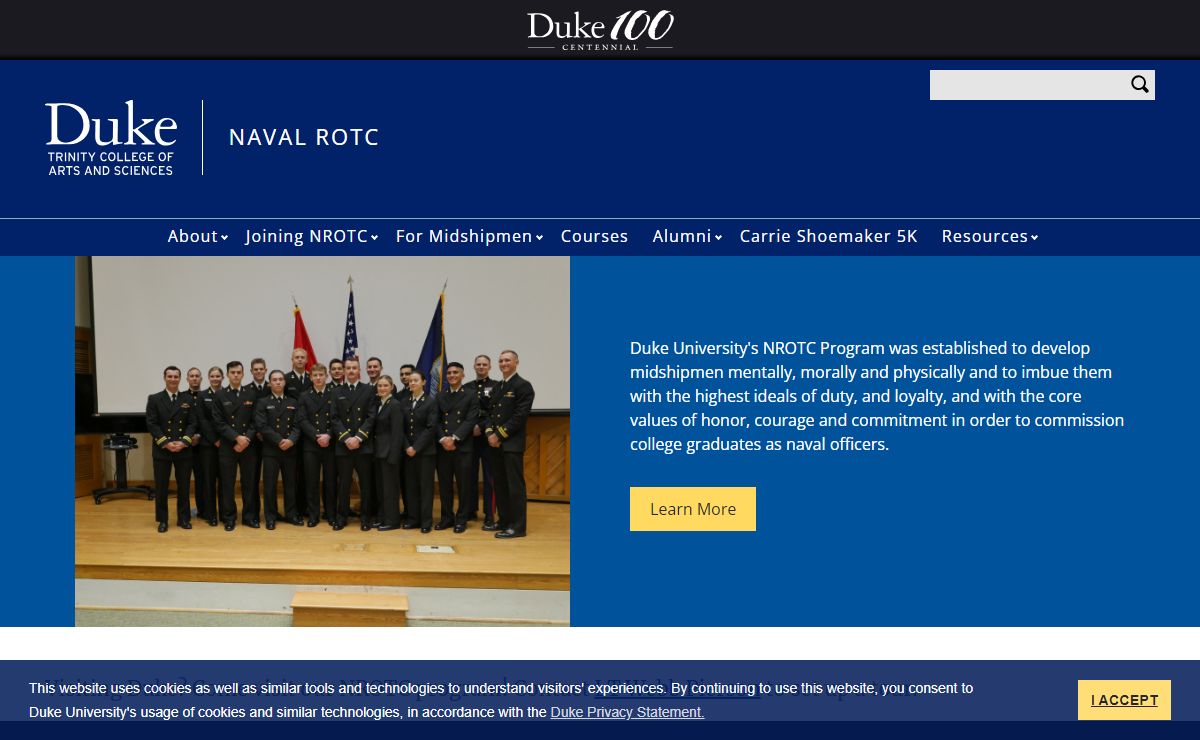Expand the For Midshipmen dropdown arrow
The height and width of the screenshot is (740, 1200).
[539, 238]
